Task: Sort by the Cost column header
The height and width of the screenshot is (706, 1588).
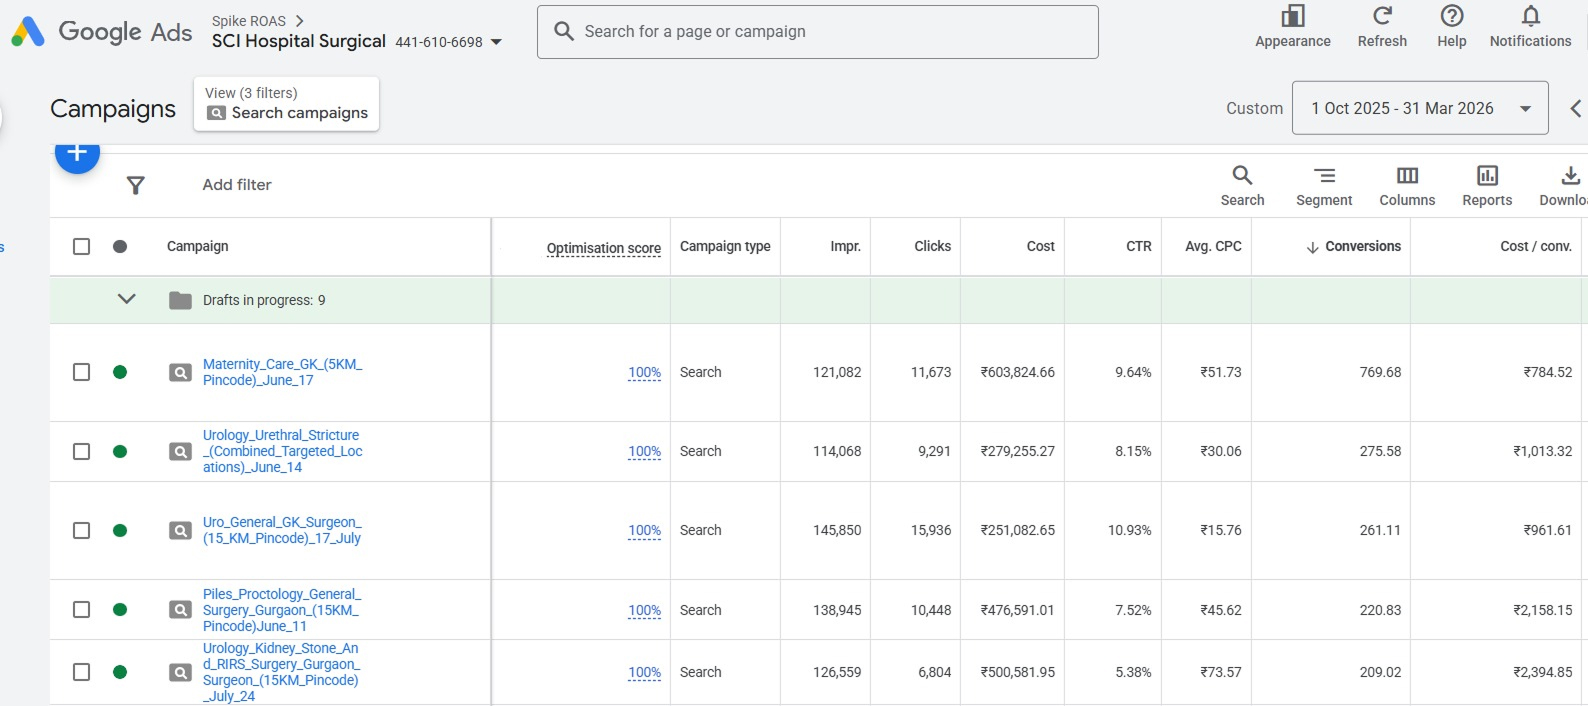Action: (1040, 247)
